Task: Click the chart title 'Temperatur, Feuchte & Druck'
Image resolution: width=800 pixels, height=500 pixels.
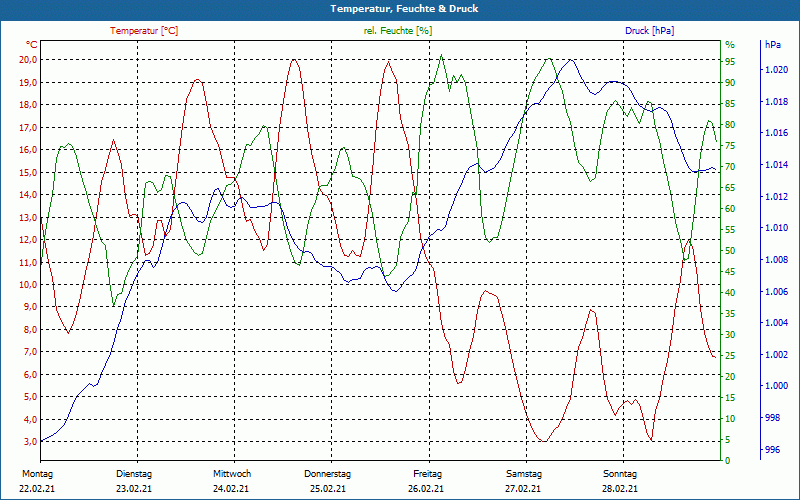Action: pyautogui.click(x=404, y=9)
